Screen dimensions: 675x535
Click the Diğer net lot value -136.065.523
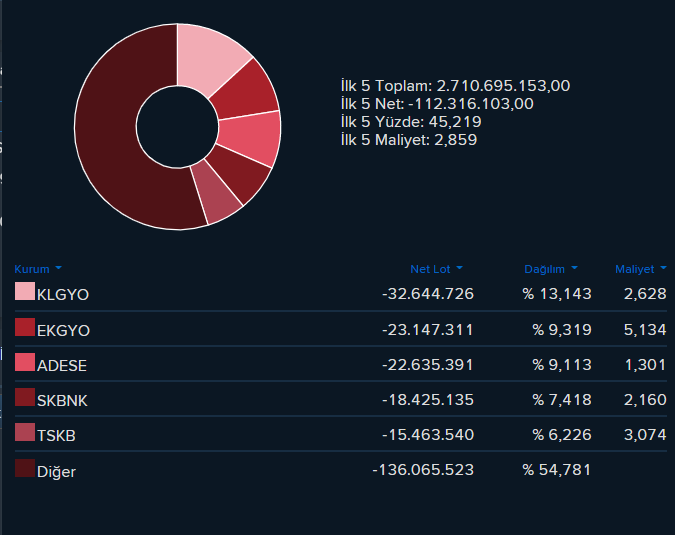[x=423, y=470]
